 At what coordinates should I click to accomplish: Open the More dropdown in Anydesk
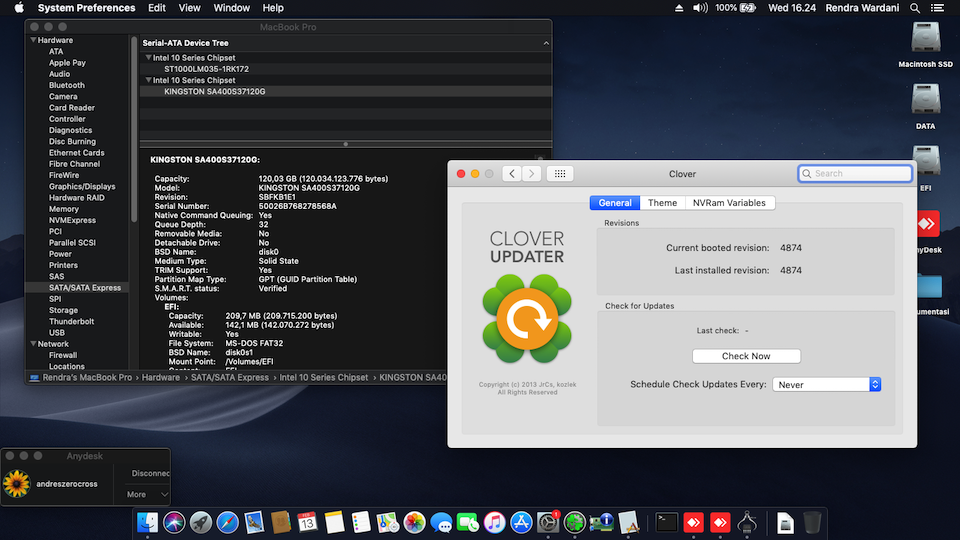(x=147, y=494)
